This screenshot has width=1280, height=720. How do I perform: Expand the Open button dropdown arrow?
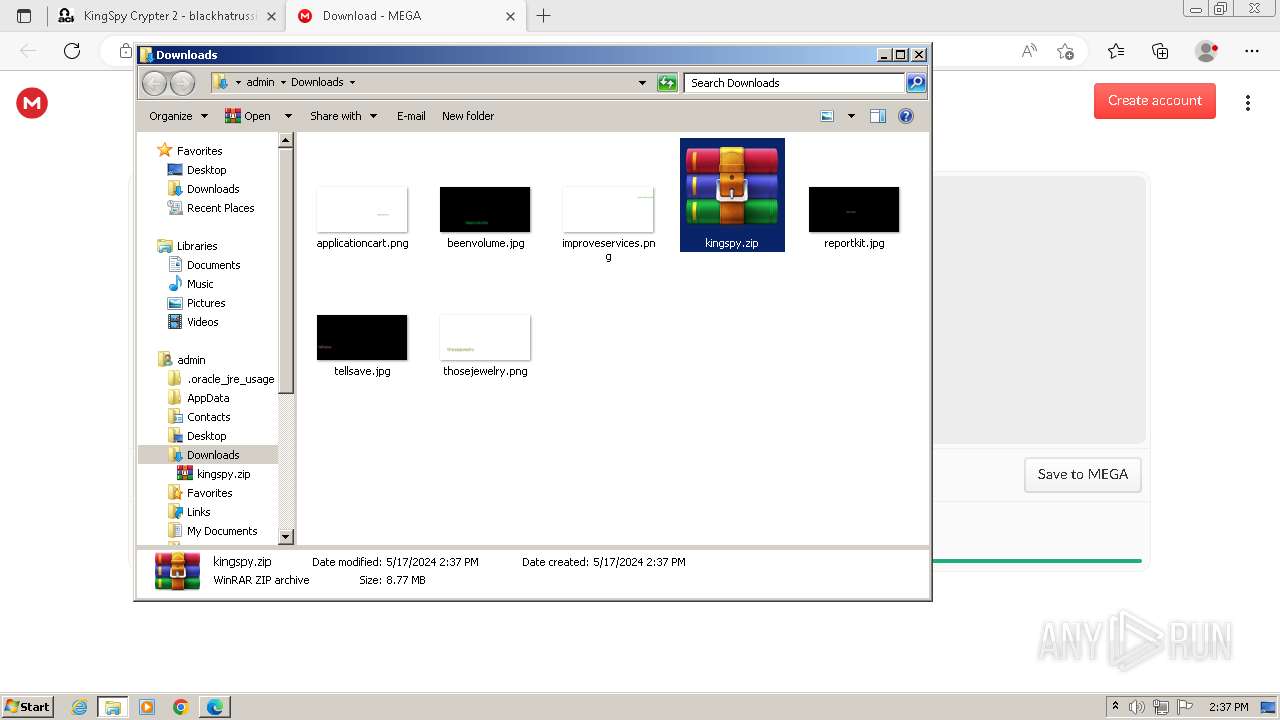(x=288, y=116)
